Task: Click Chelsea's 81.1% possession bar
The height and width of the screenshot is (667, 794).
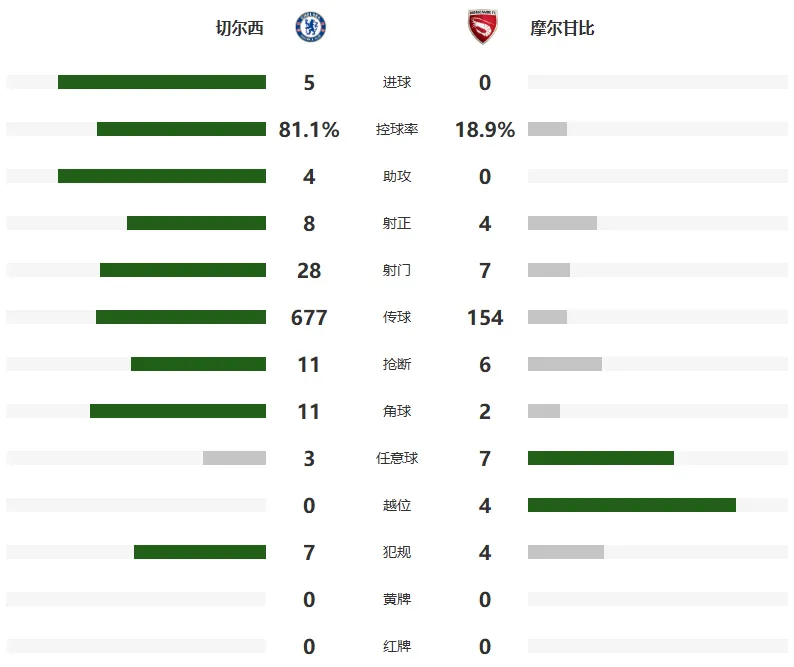Action: 181,129
